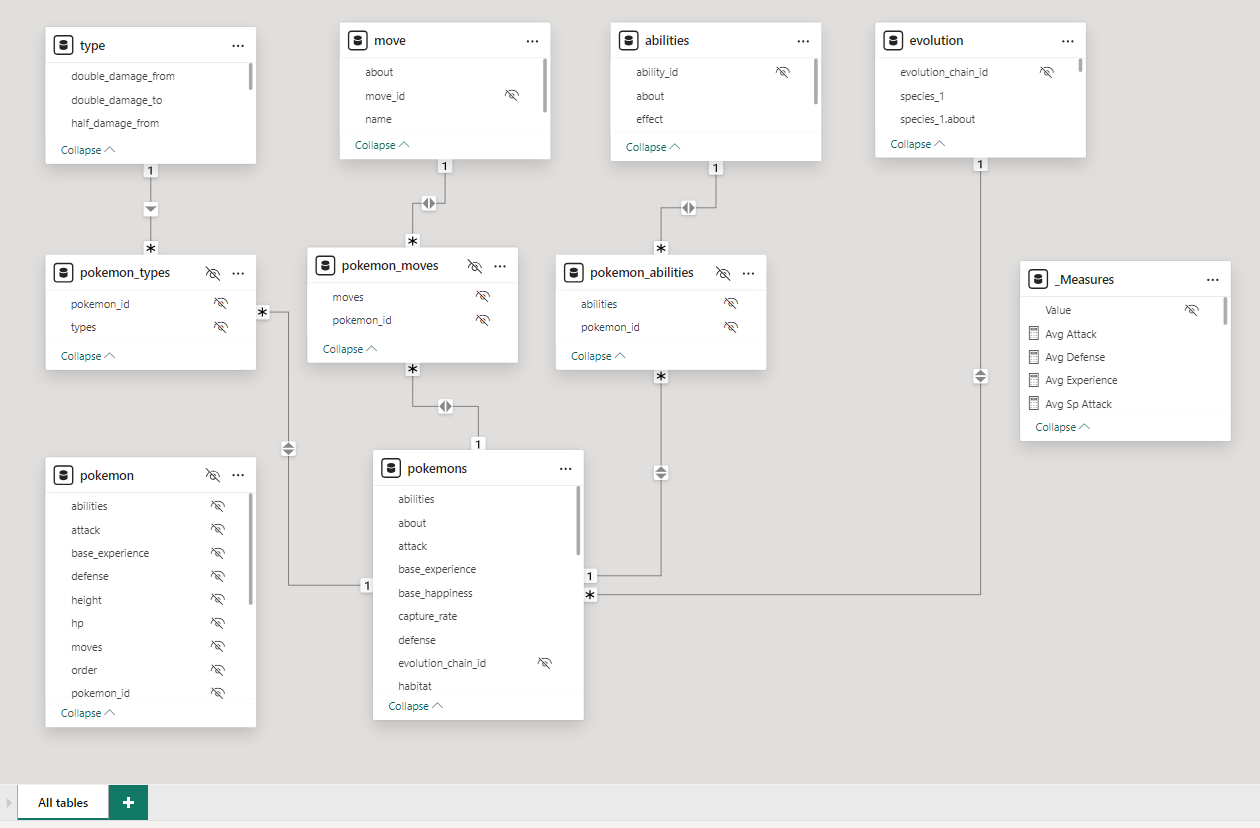Toggle visibility of the pokemon_types table header
The image size is (1260, 828).
click(x=212, y=273)
